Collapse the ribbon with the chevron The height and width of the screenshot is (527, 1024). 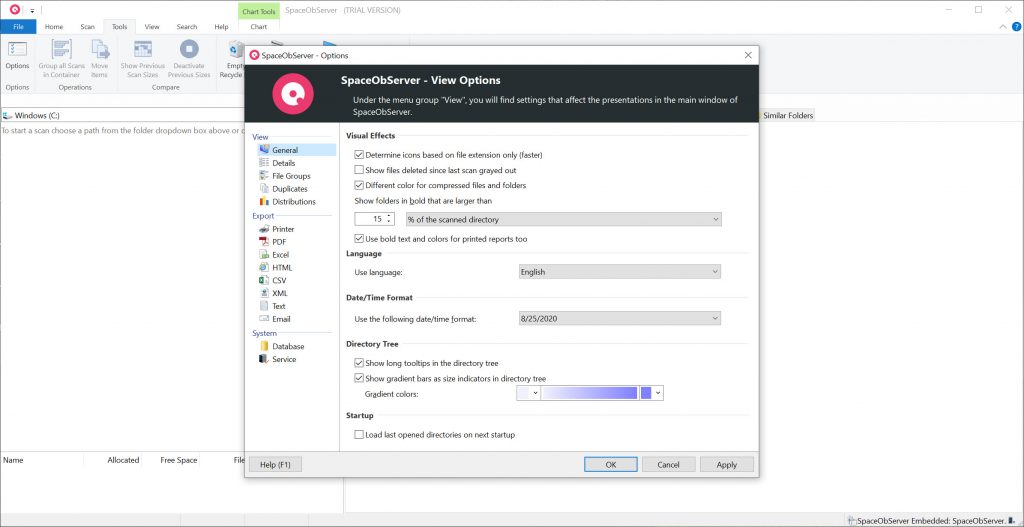click(1003, 27)
